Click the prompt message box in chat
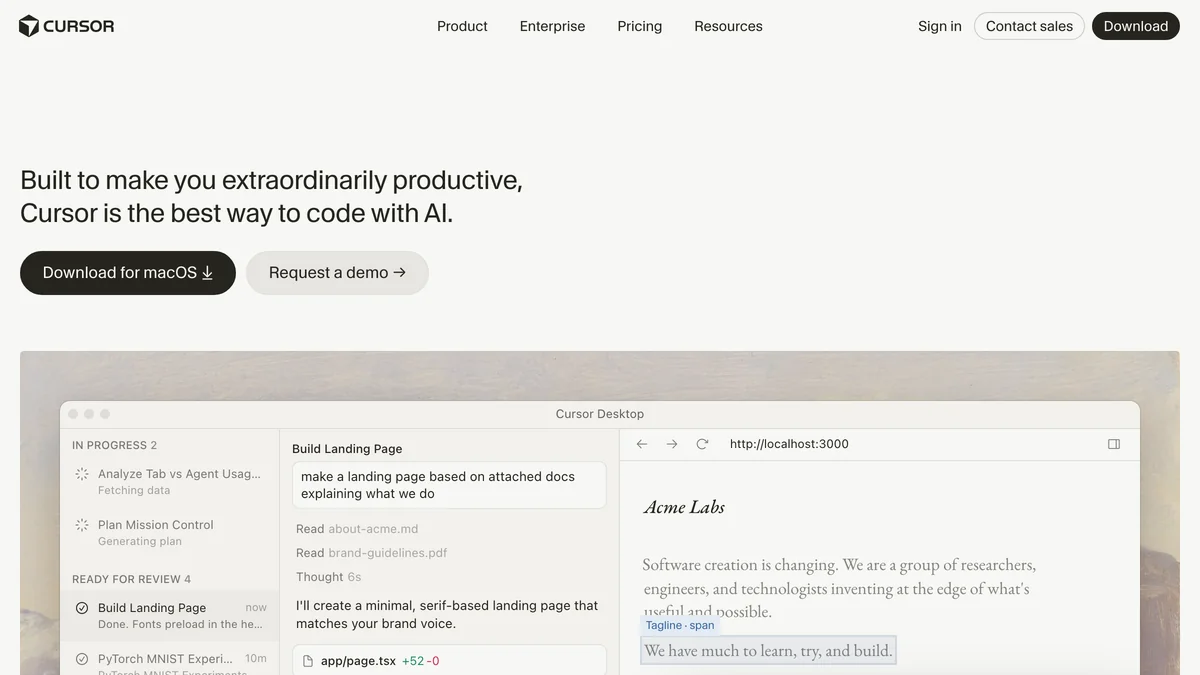Image resolution: width=1200 pixels, height=675 pixels. click(449, 485)
